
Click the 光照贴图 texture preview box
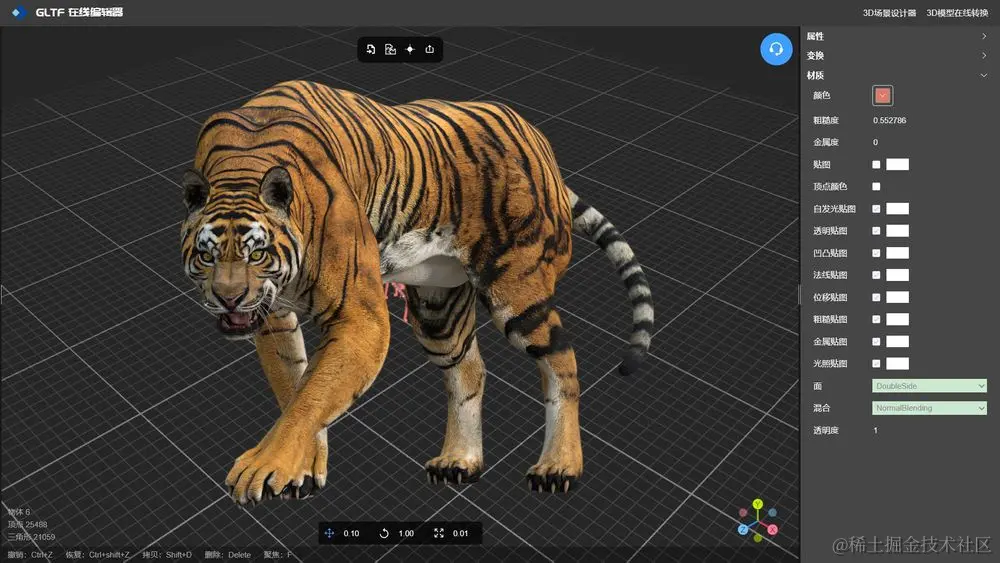coord(897,363)
